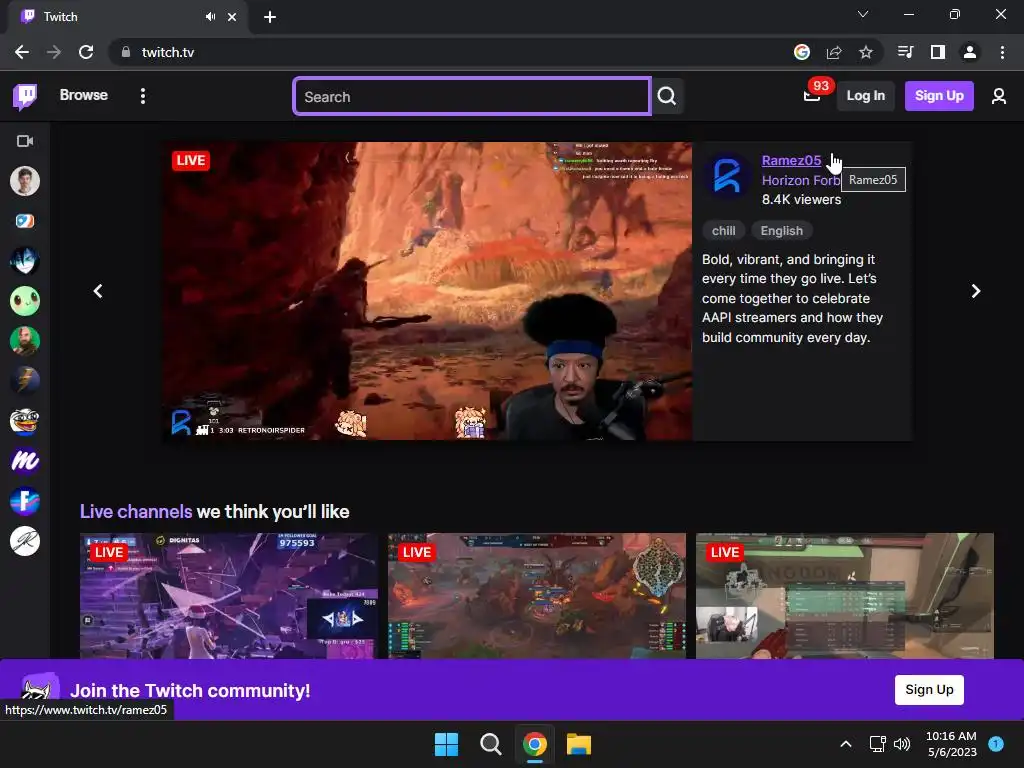Open the three-dot More menu beside Browse

pyautogui.click(x=143, y=96)
